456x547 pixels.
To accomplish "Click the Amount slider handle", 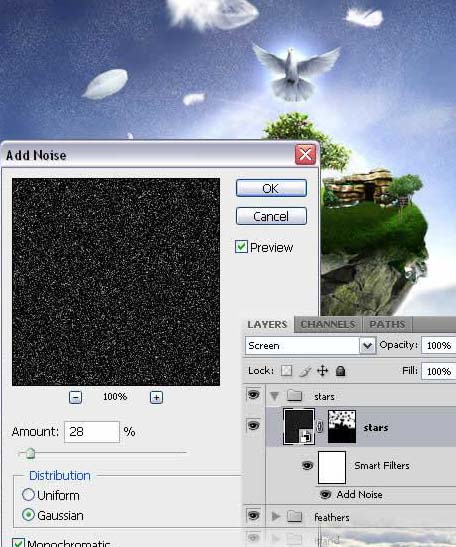I will [x=31, y=453].
